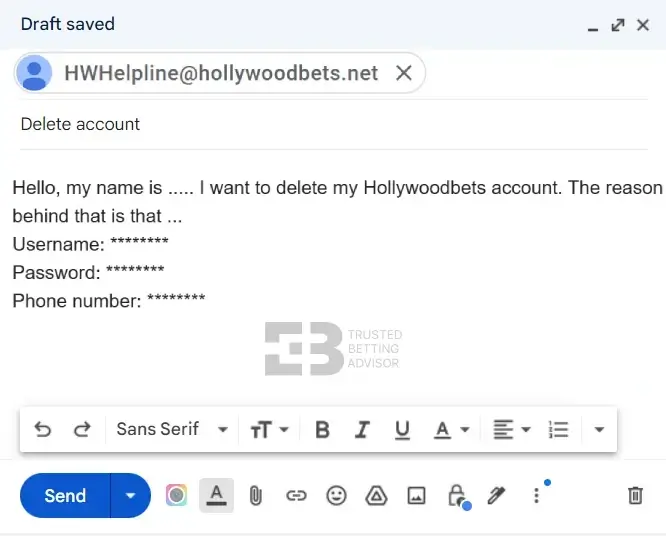Open more send options arrow
Image resolution: width=666 pixels, height=536 pixels.
(x=130, y=496)
